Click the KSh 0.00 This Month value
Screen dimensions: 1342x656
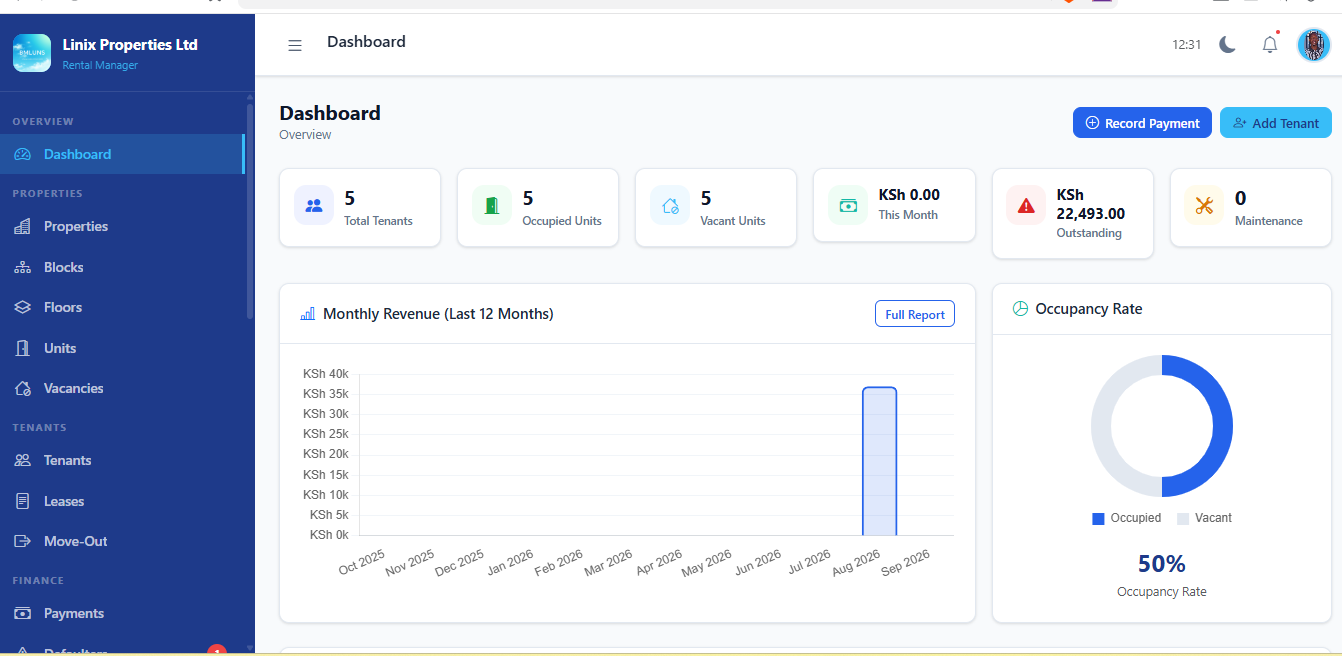[x=909, y=195]
